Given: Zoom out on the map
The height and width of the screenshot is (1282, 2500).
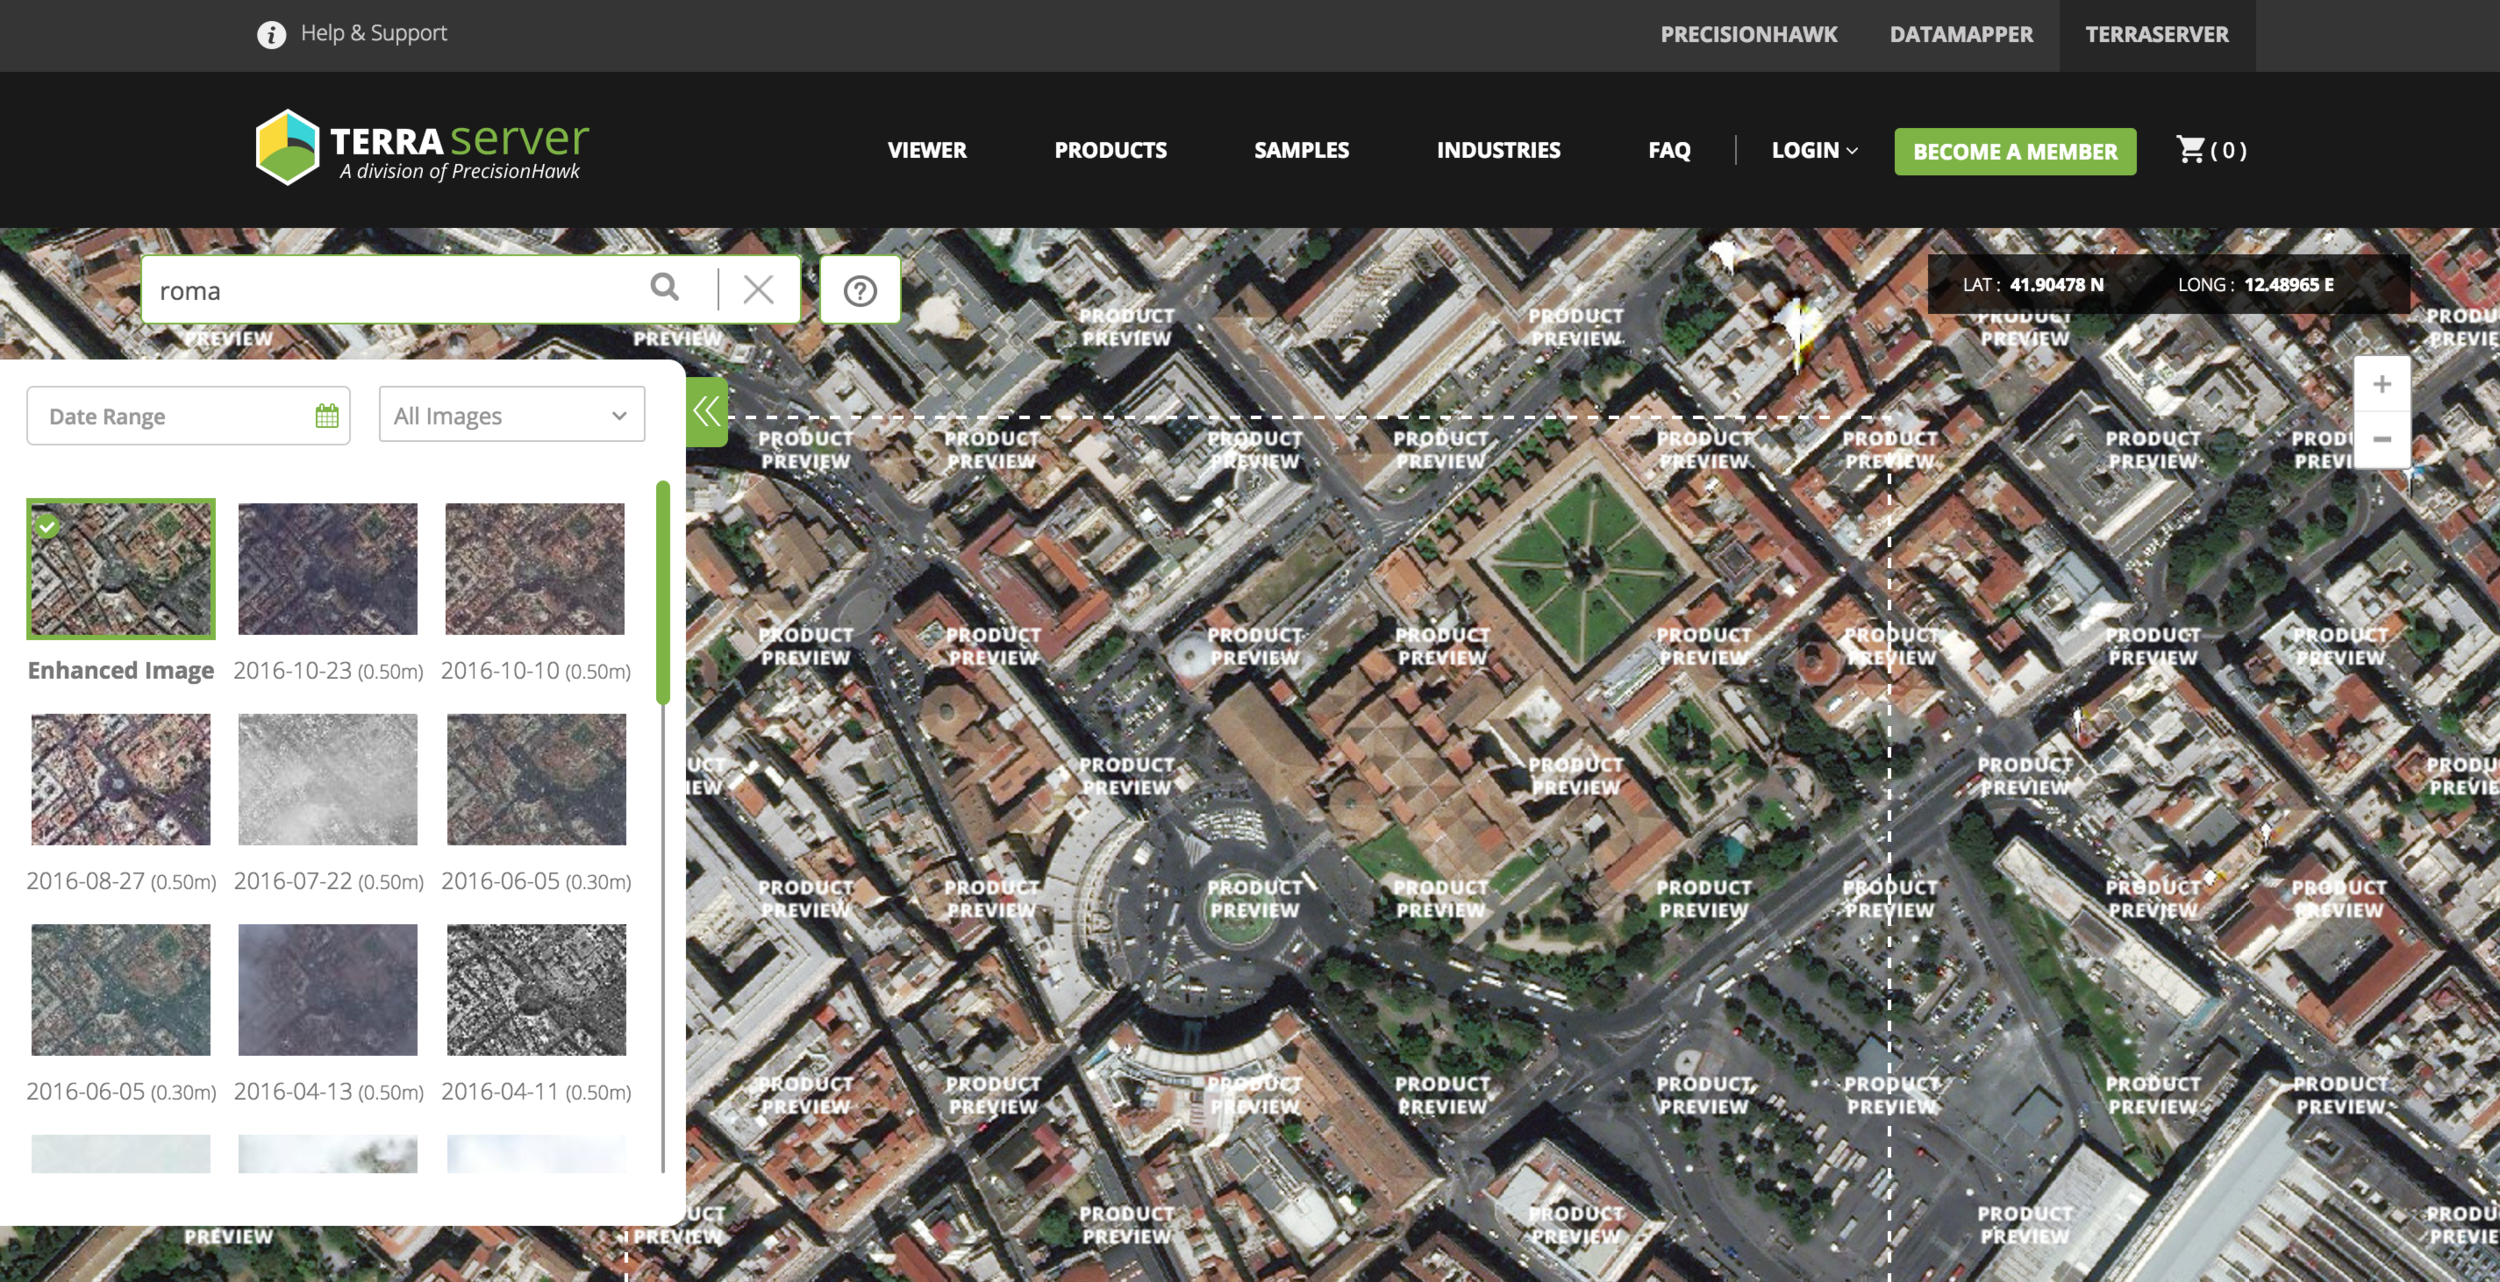Looking at the screenshot, I should (2382, 440).
